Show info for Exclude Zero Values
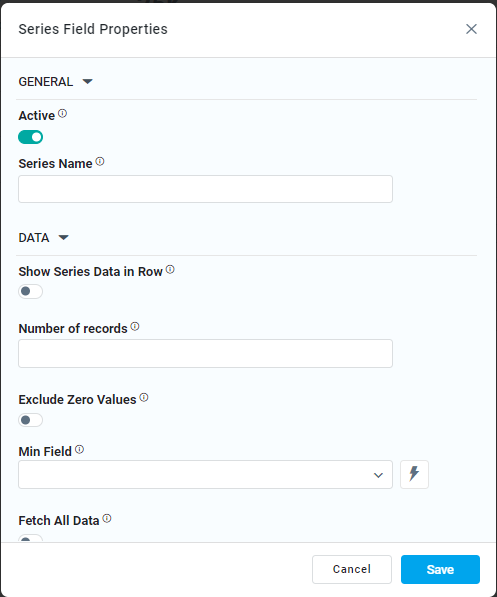Viewport: 497px width, 597px height. click(144, 397)
